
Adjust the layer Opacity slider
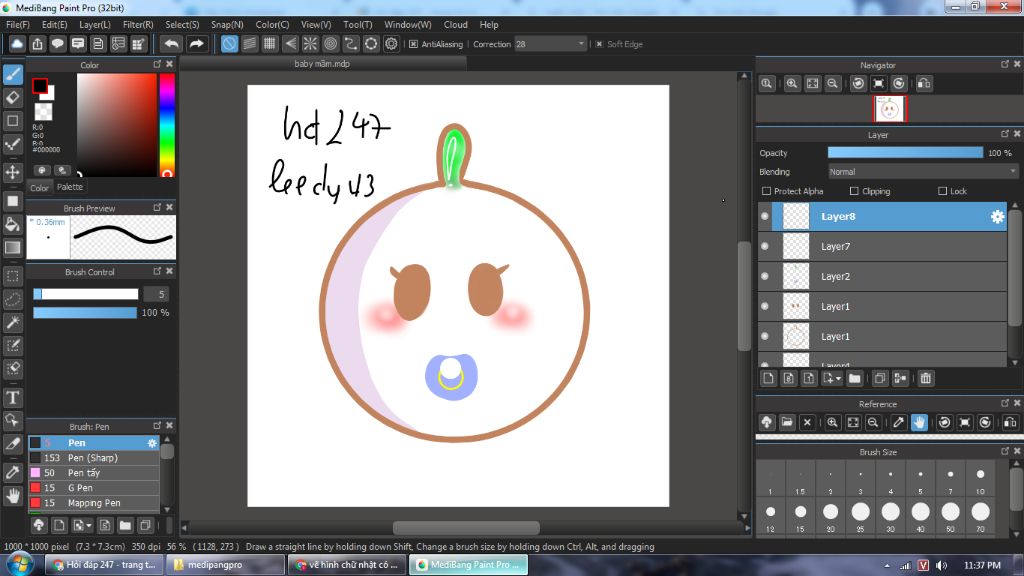click(x=905, y=153)
